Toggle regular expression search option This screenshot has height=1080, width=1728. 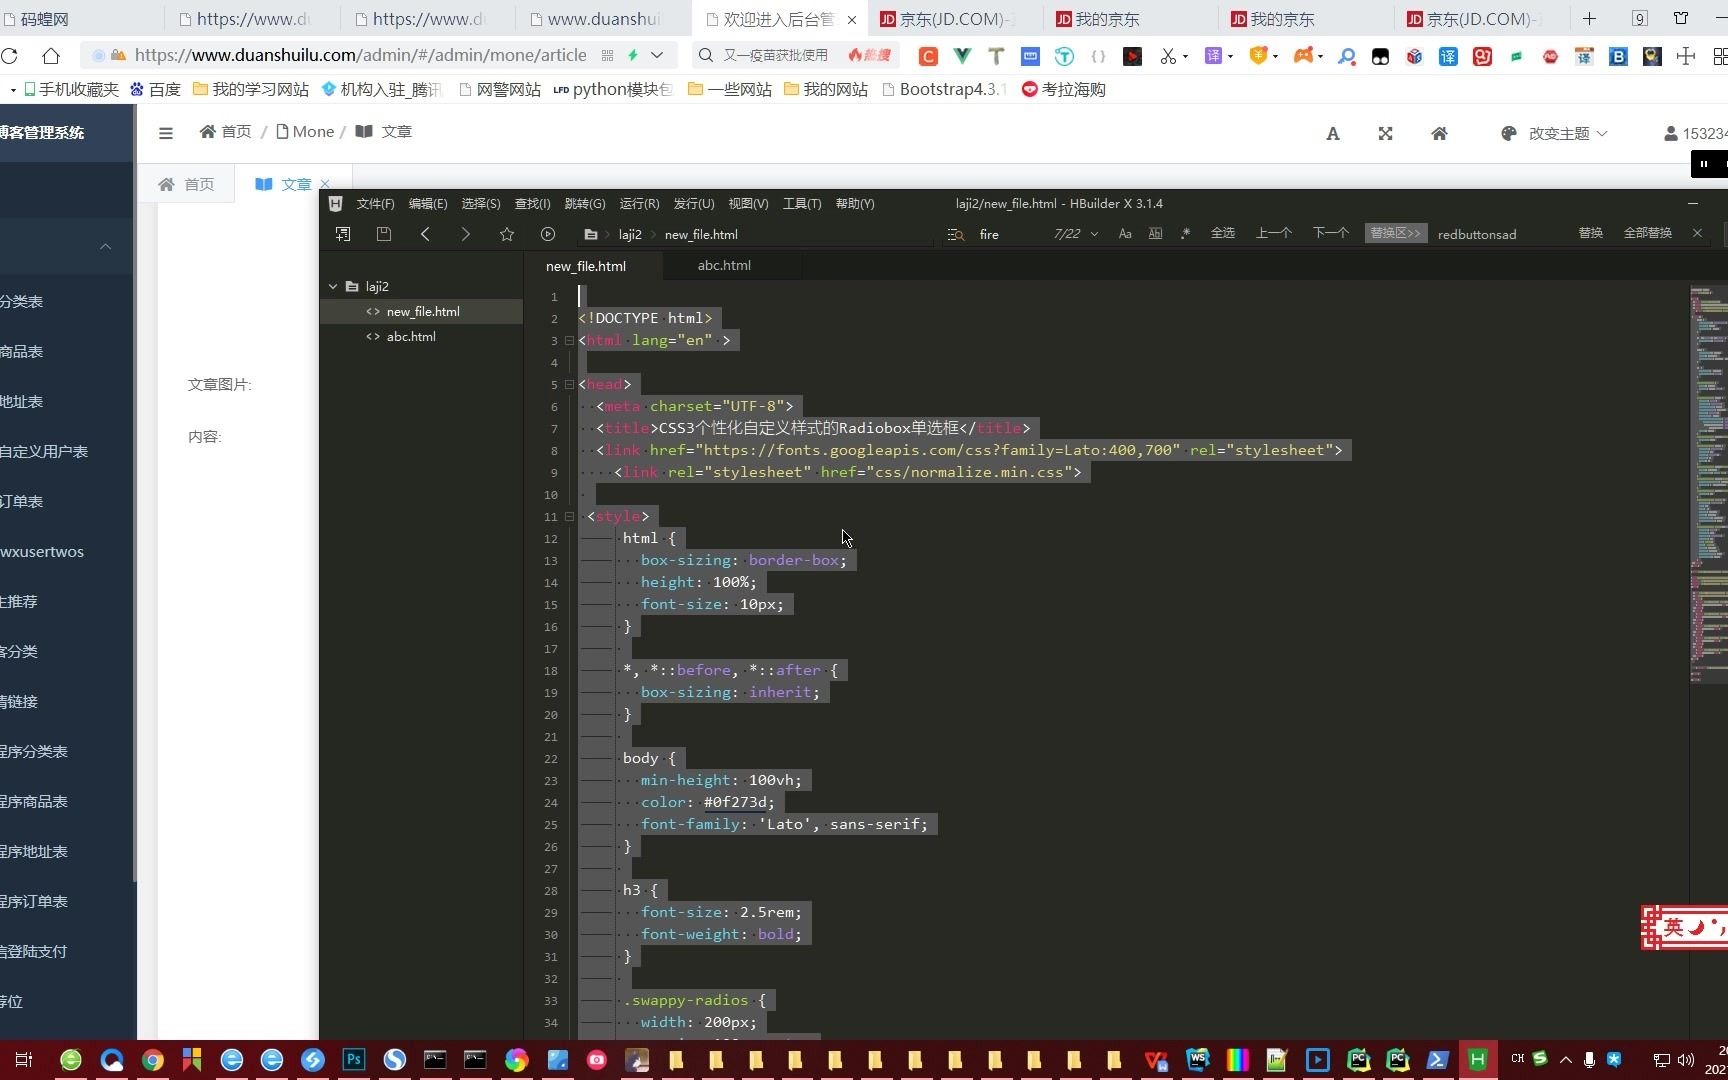(x=1185, y=233)
